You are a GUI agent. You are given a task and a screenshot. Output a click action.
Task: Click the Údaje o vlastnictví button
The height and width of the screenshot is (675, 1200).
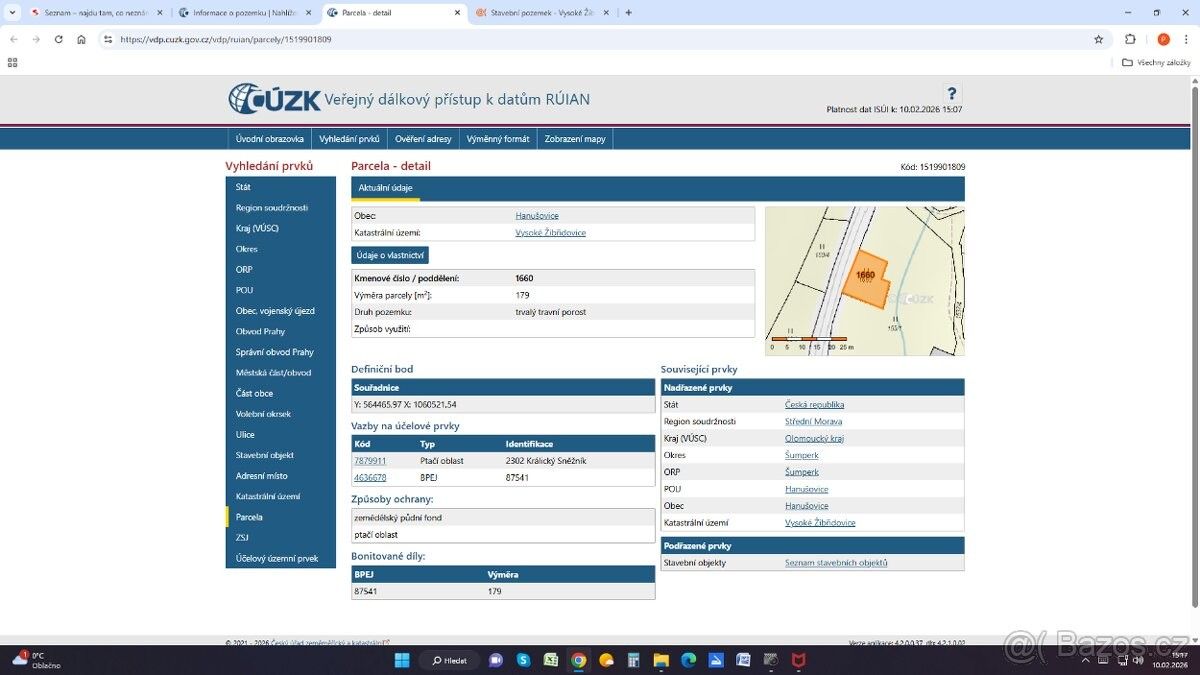(x=391, y=255)
